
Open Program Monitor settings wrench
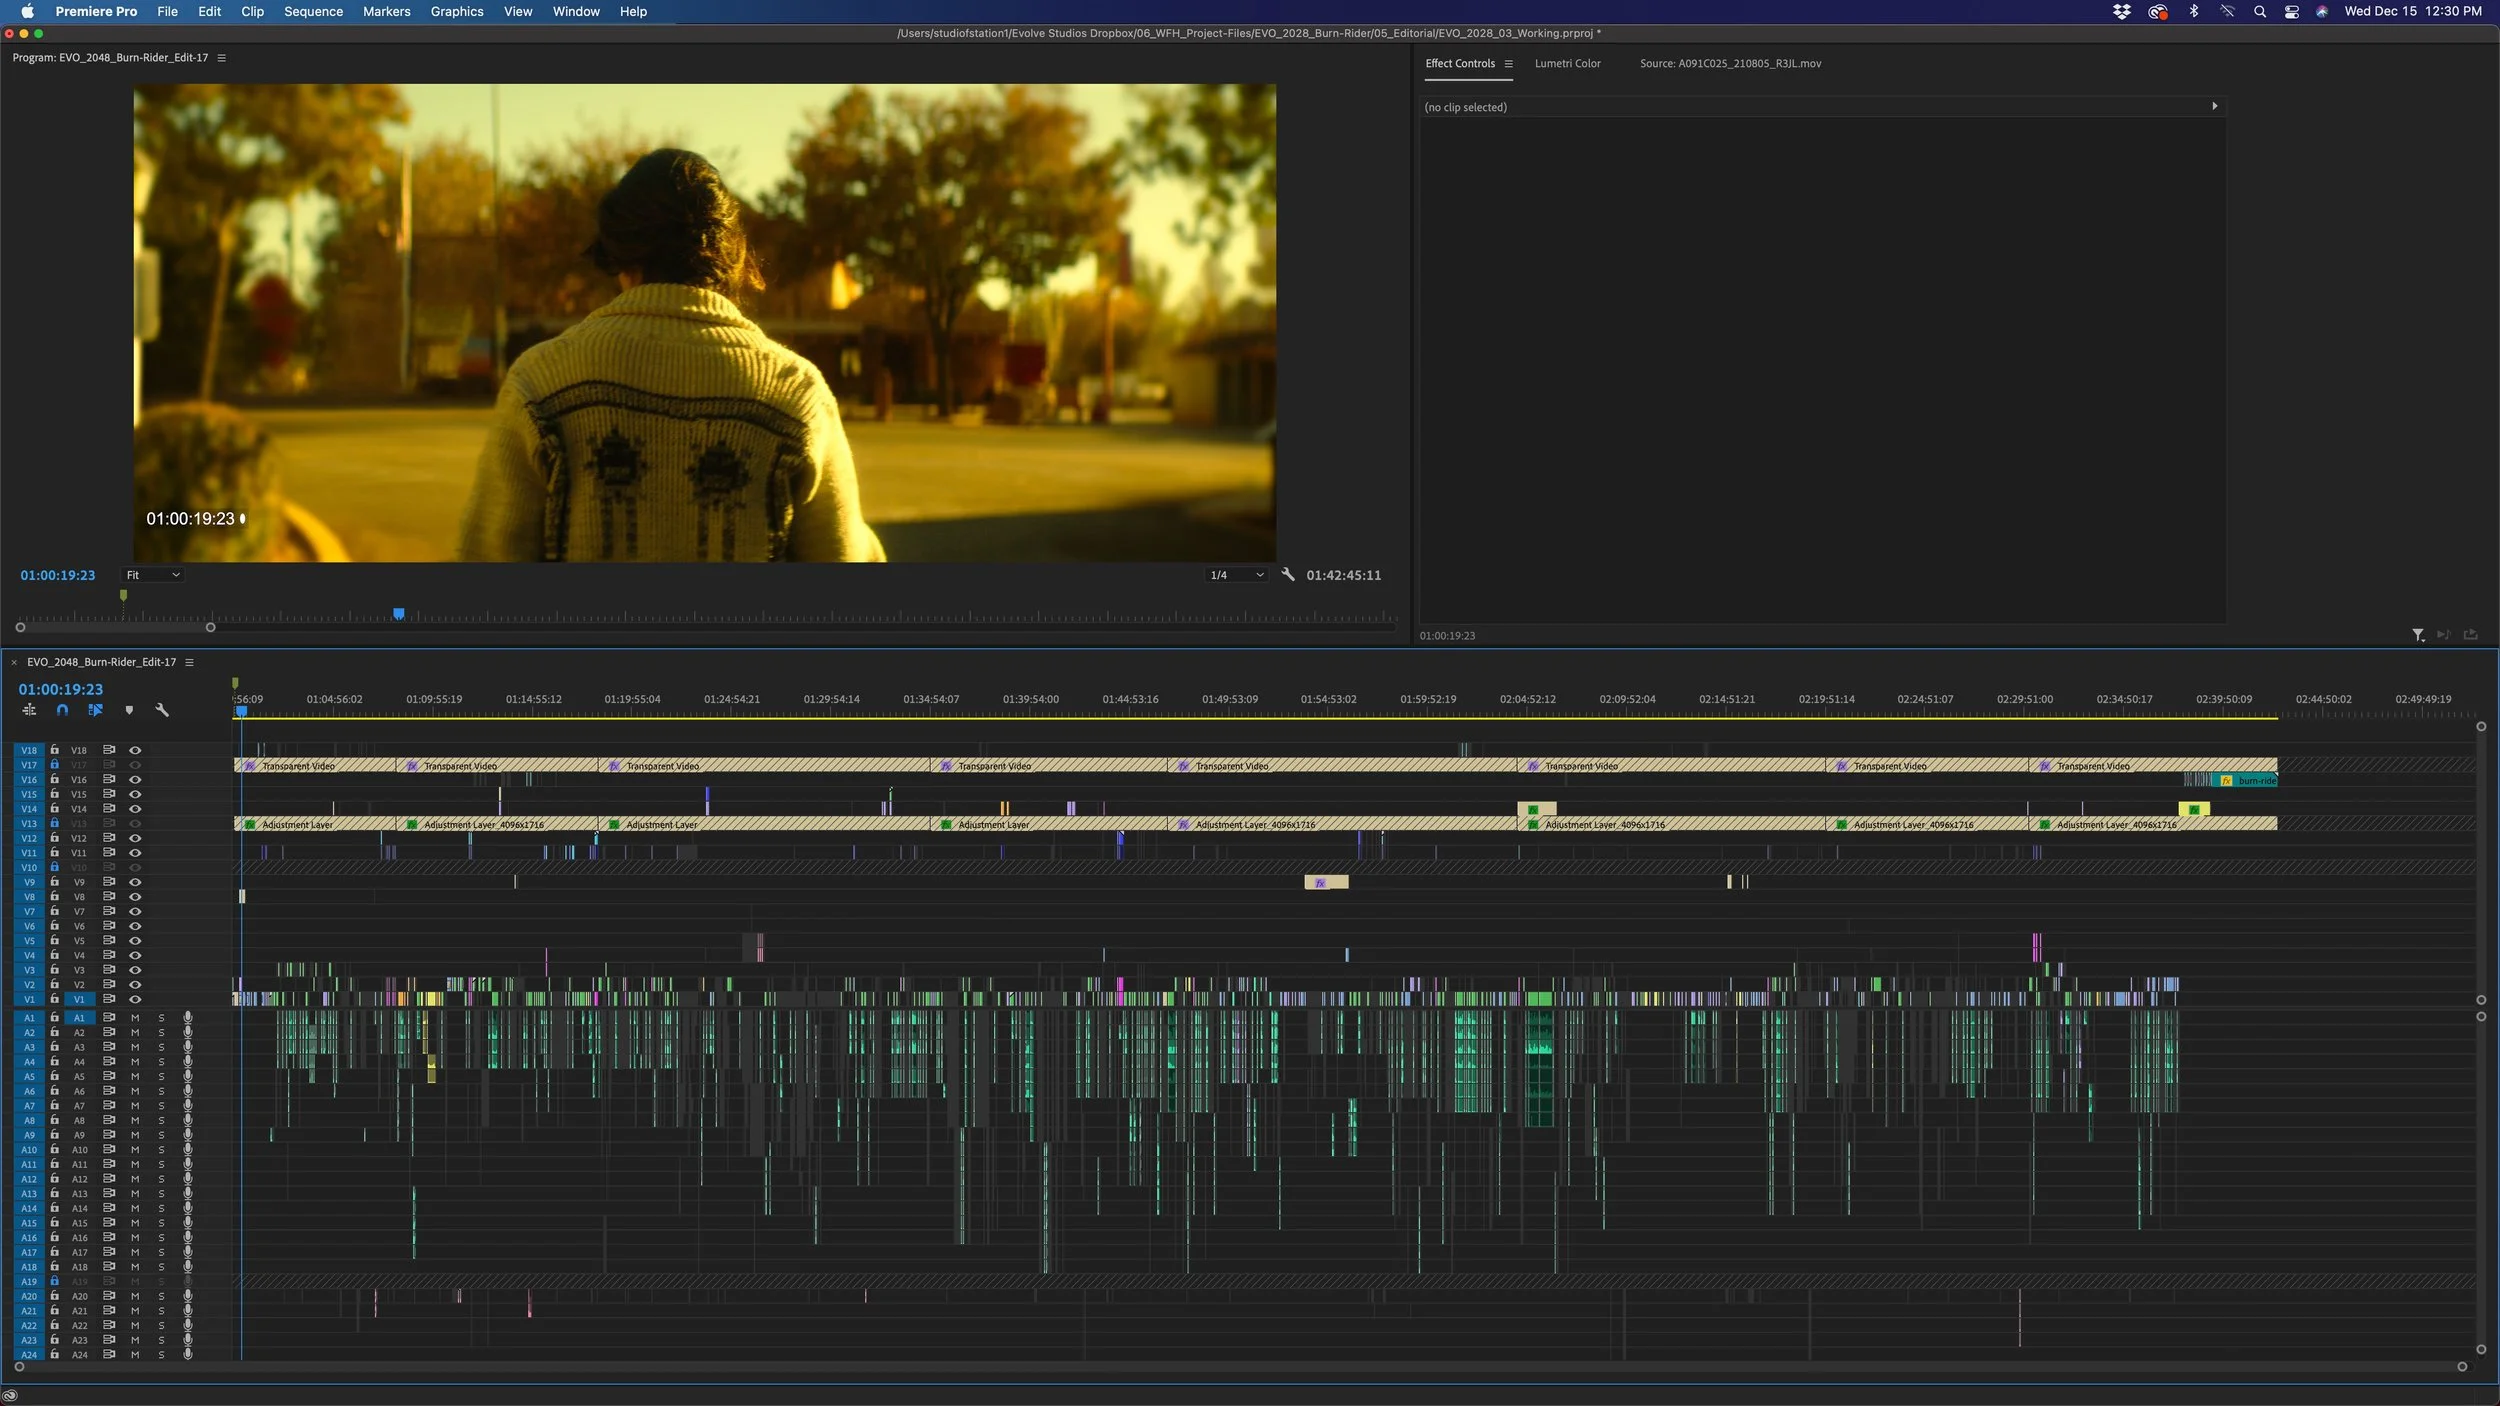tap(1288, 575)
